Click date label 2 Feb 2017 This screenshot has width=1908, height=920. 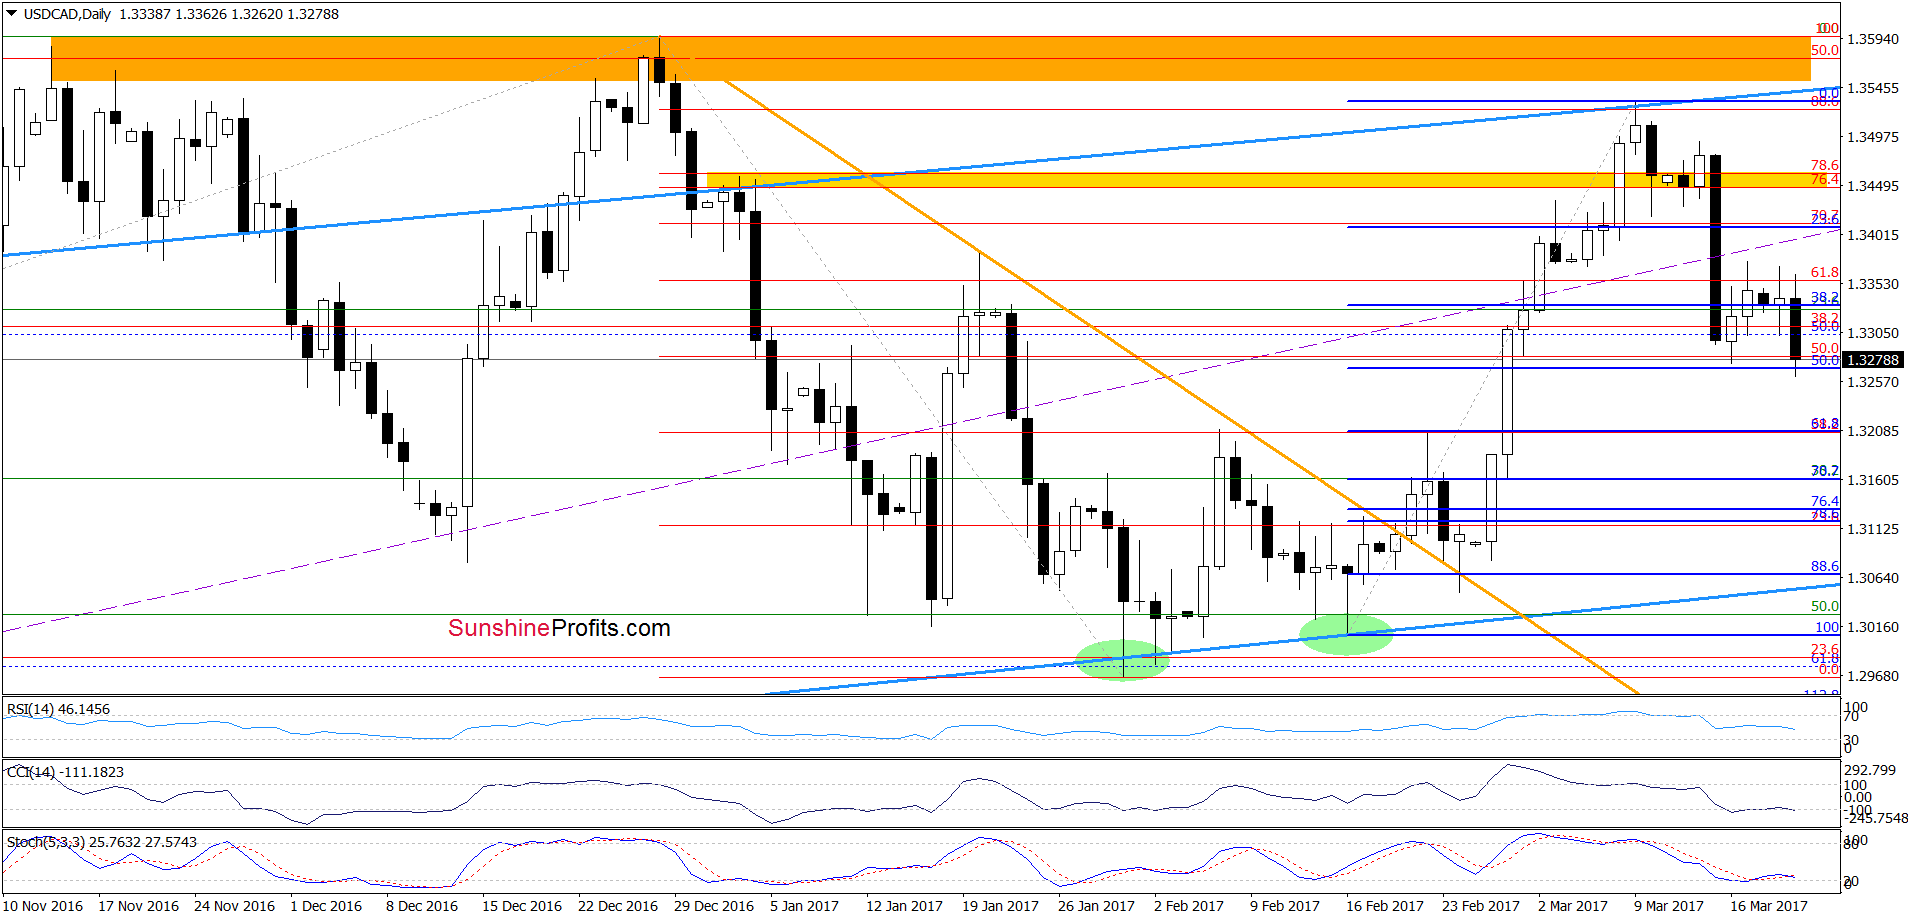1189,906
